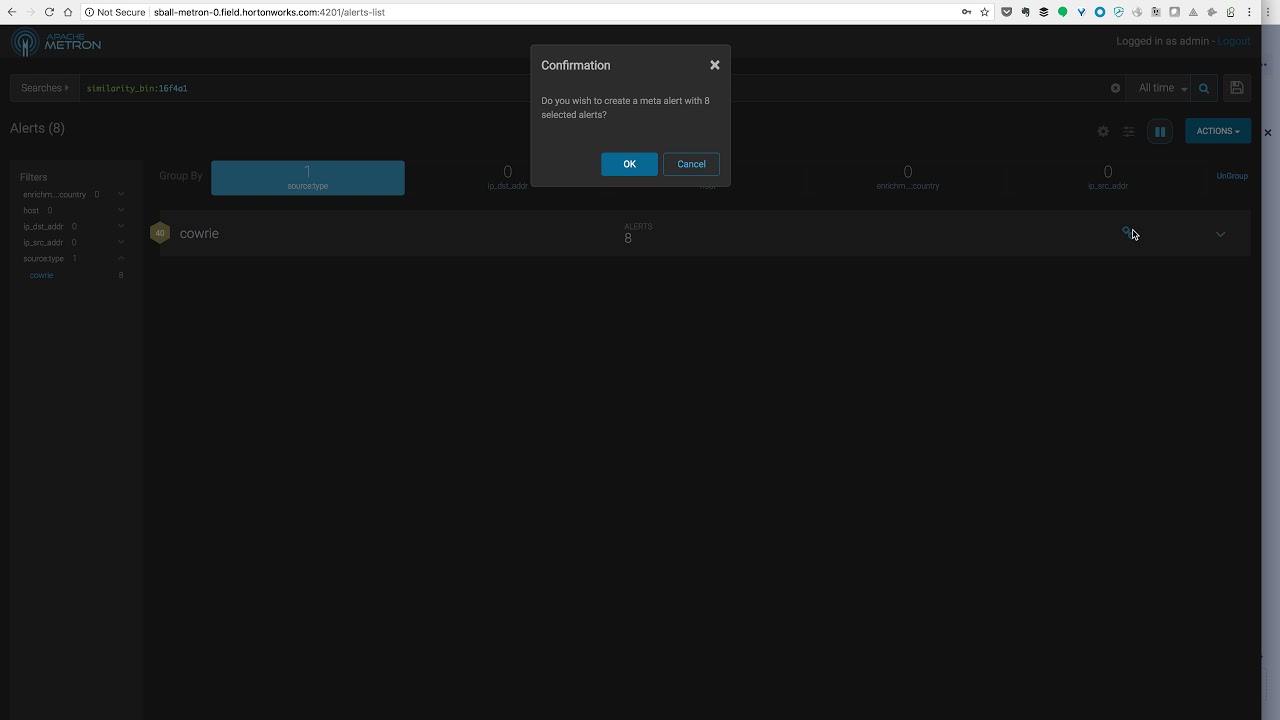1280x720 pixels.
Task: Group by source:type
Action: 308,177
